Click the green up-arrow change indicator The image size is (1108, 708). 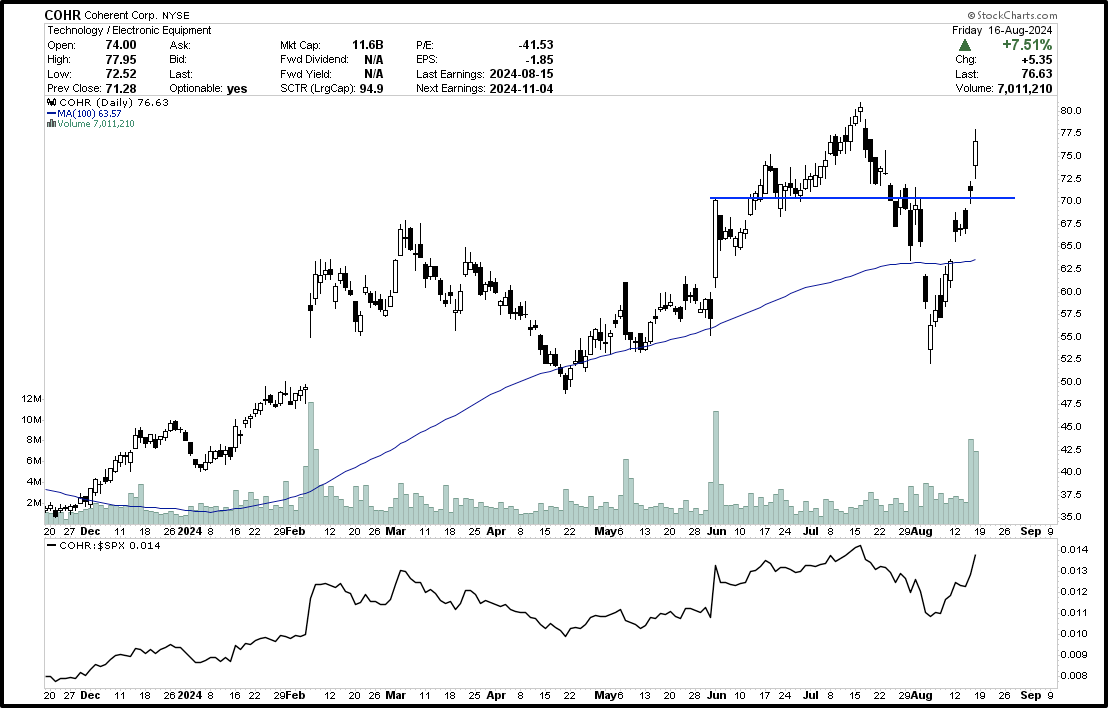click(965, 45)
